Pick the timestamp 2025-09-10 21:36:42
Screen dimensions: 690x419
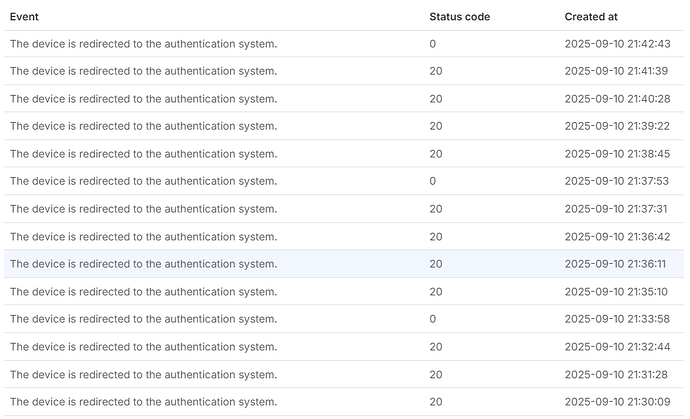623,237
